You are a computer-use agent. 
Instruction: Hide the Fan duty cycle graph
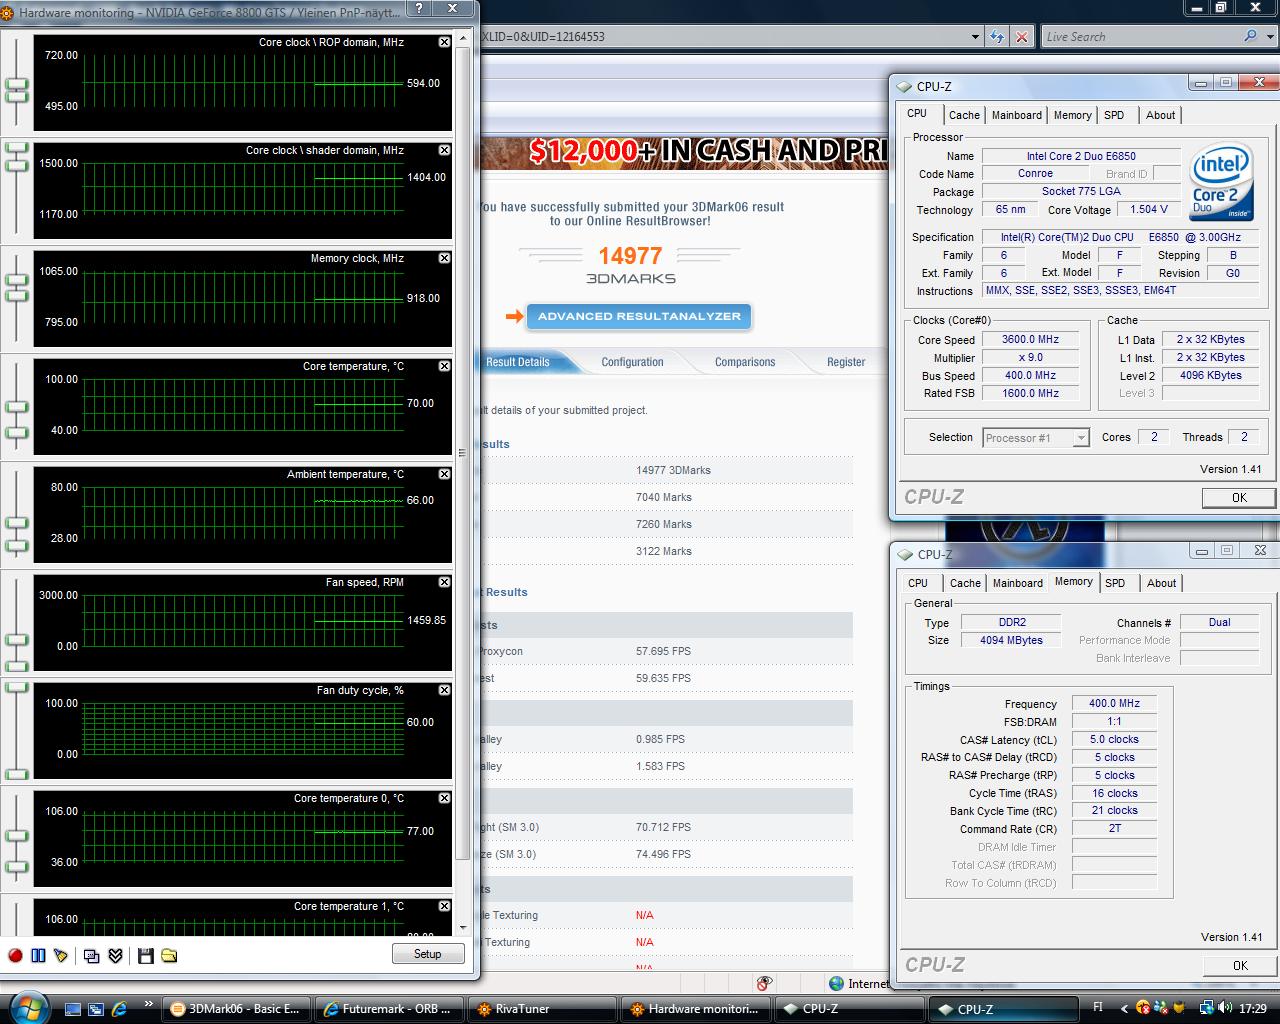(444, 690)
